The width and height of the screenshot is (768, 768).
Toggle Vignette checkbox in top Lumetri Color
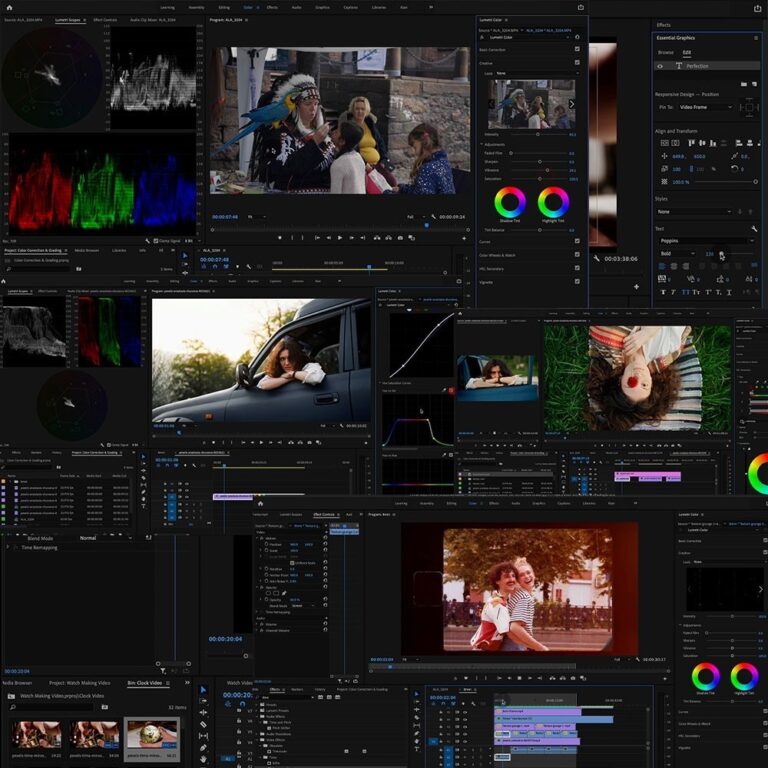click(577, 282)
